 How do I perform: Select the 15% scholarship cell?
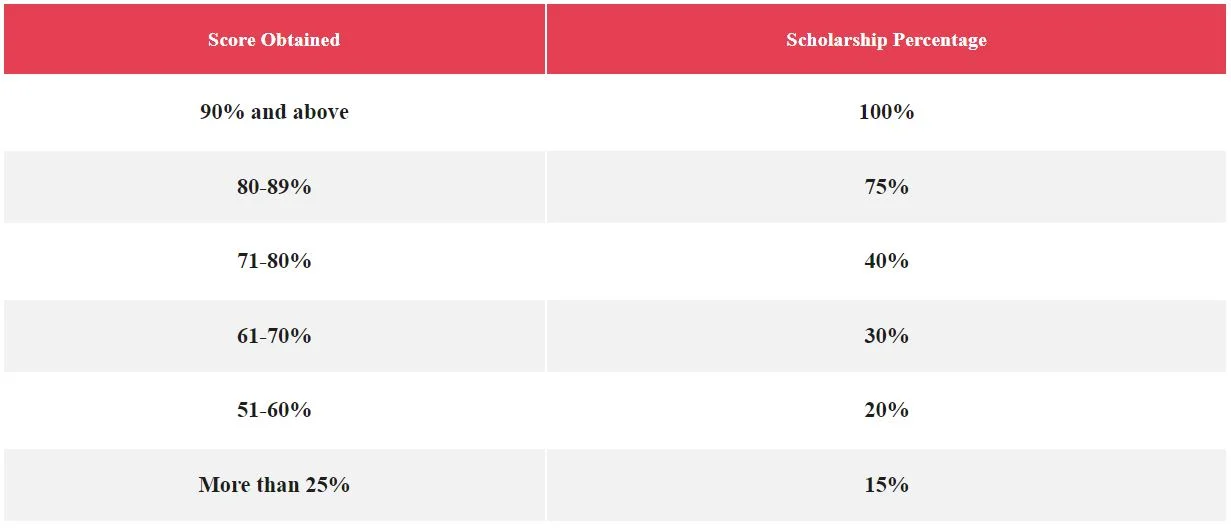[886, 485]
